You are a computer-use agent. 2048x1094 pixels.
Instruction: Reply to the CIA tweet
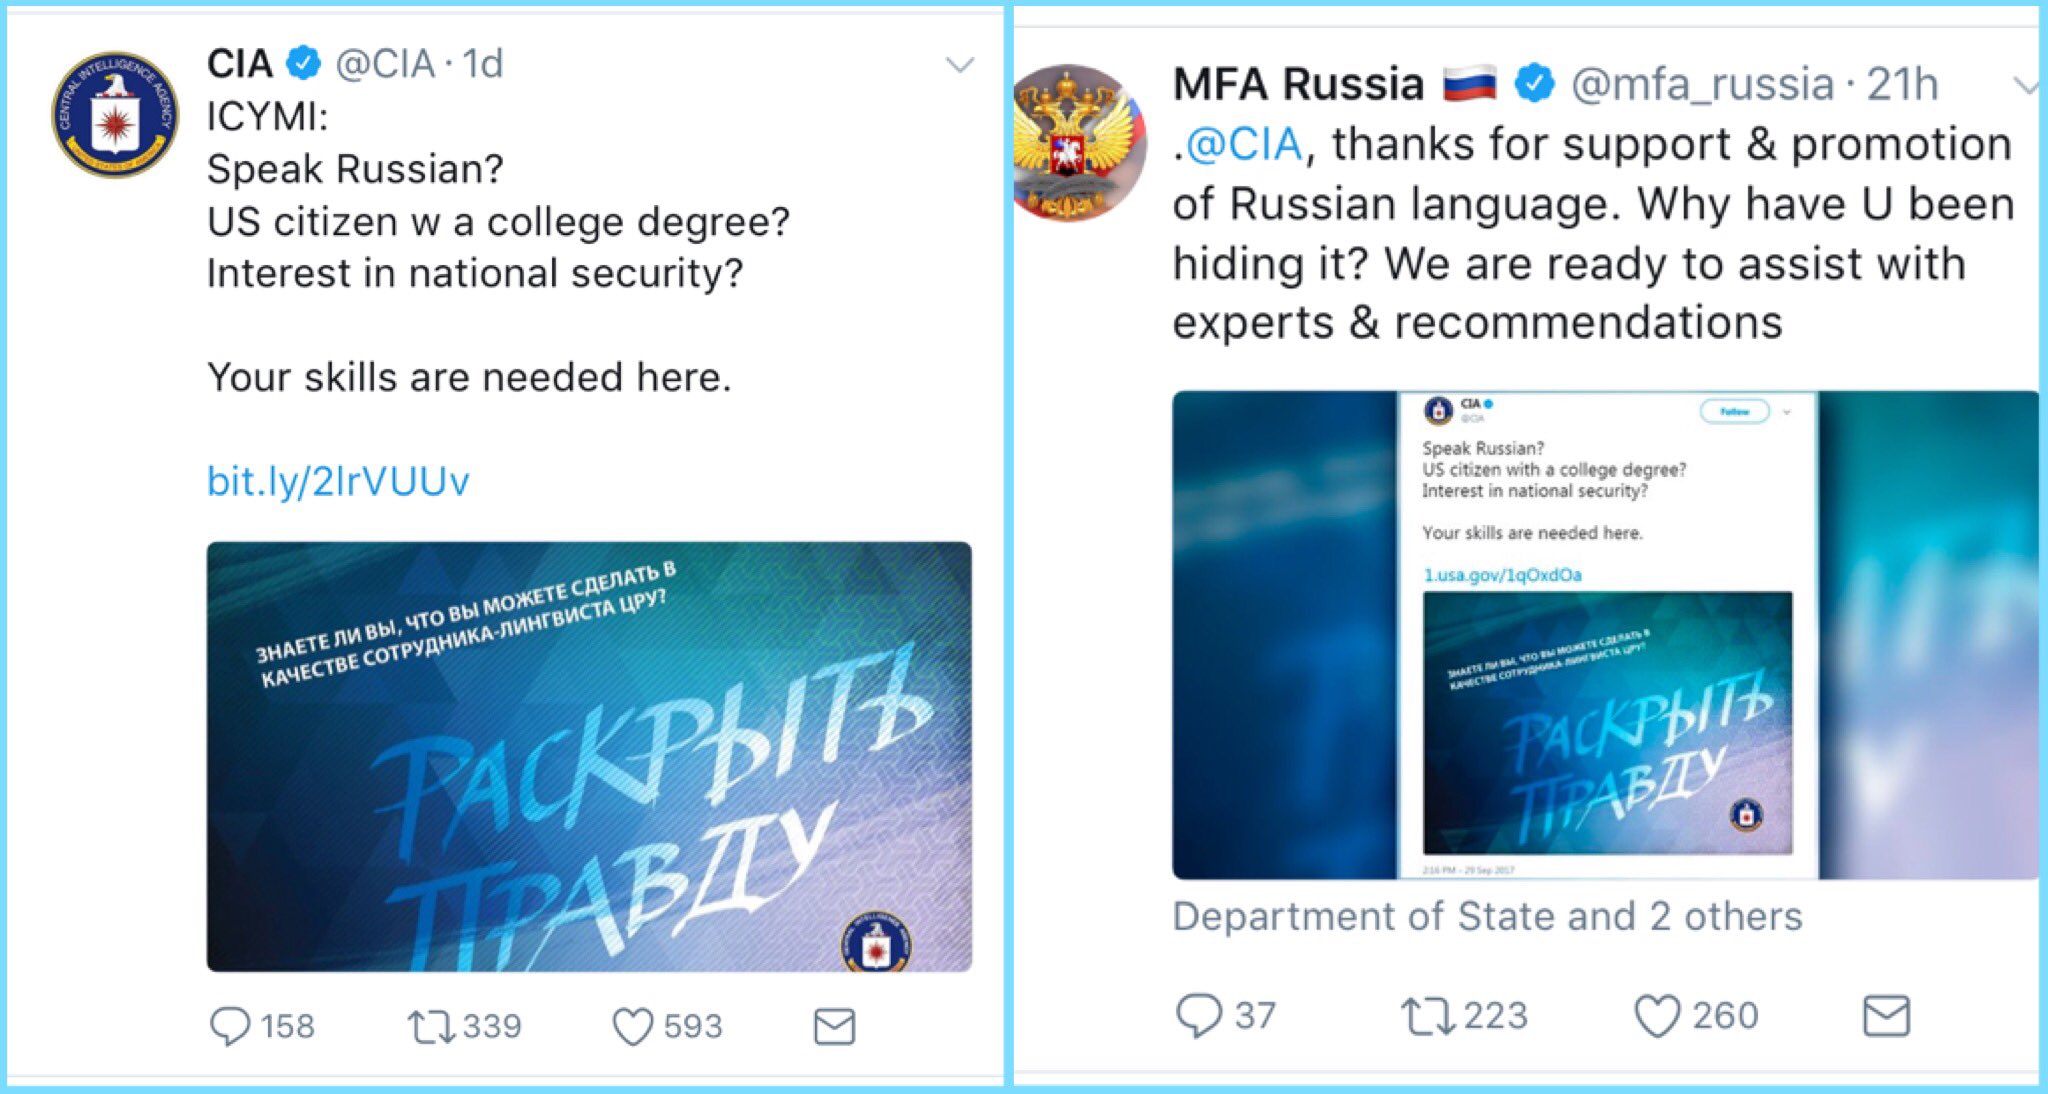[x=230, y=1026]
